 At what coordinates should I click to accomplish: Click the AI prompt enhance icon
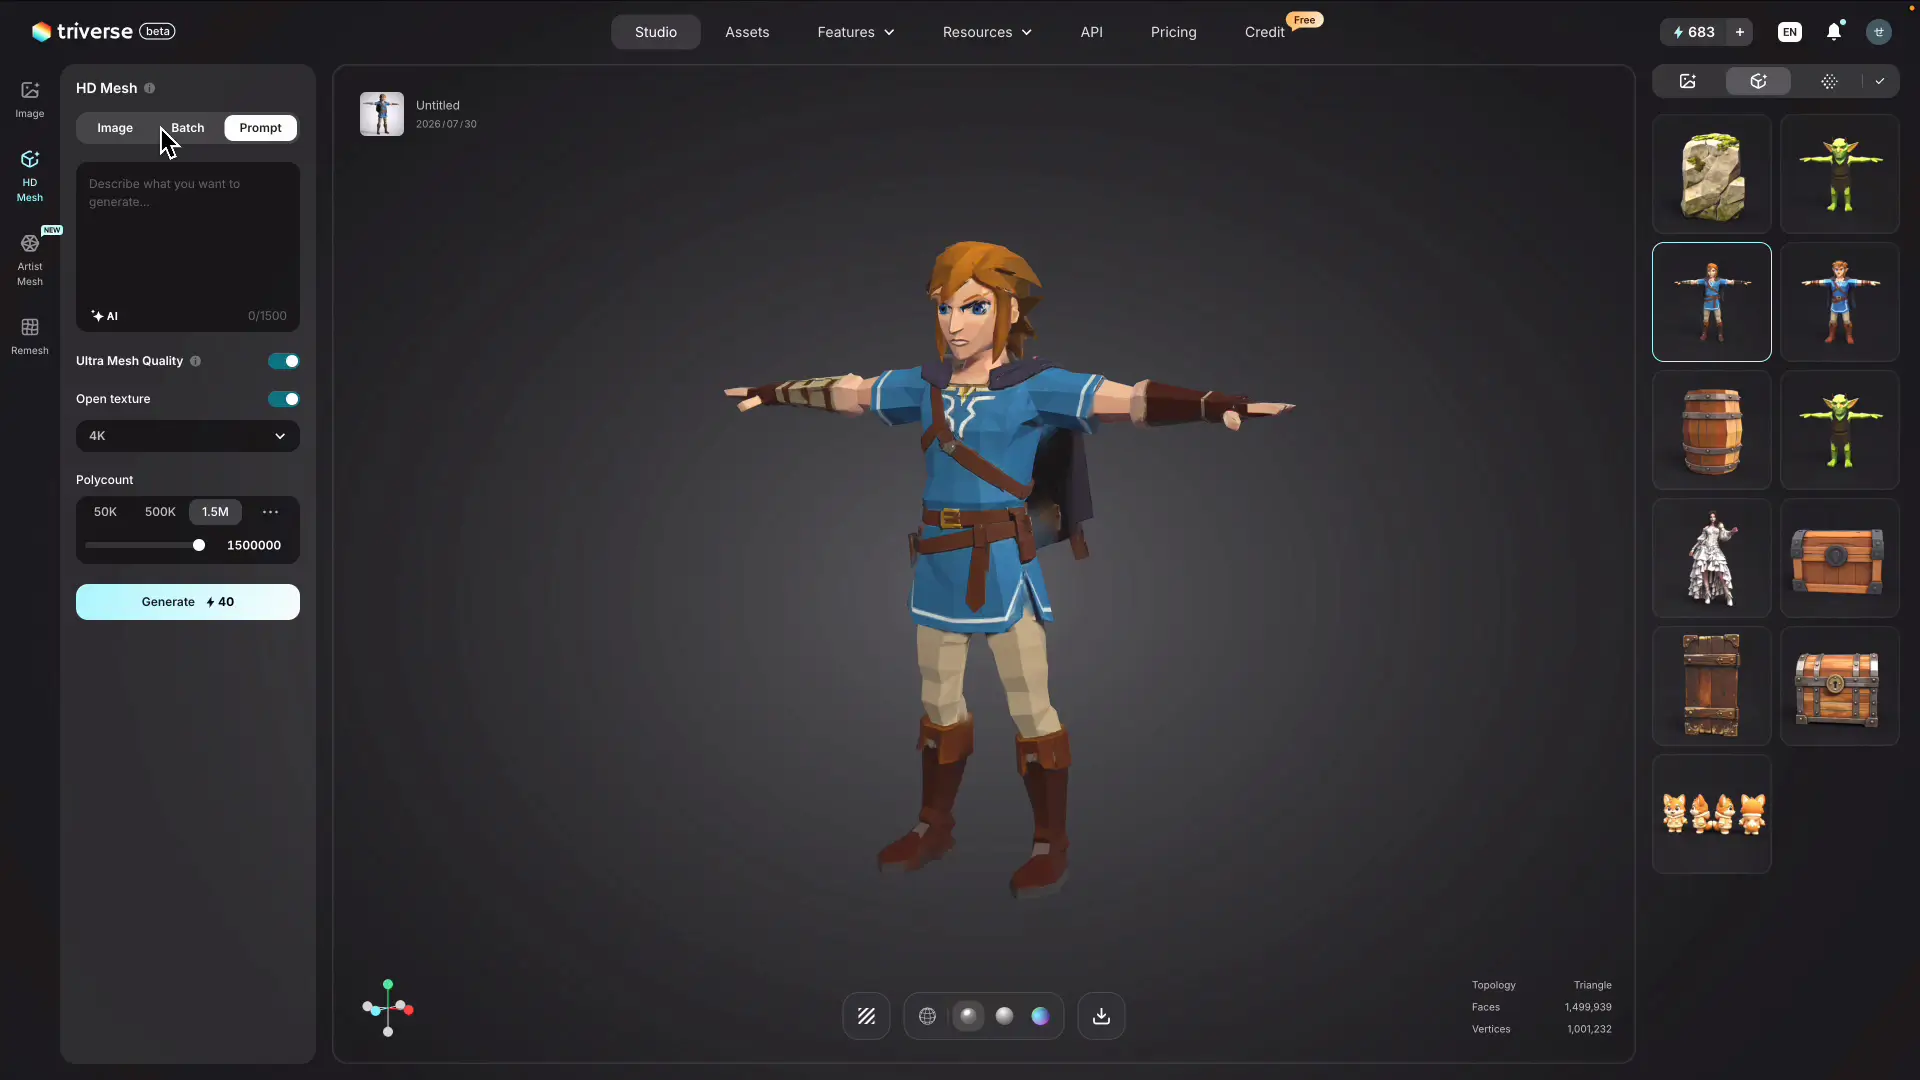pos(105,316)
